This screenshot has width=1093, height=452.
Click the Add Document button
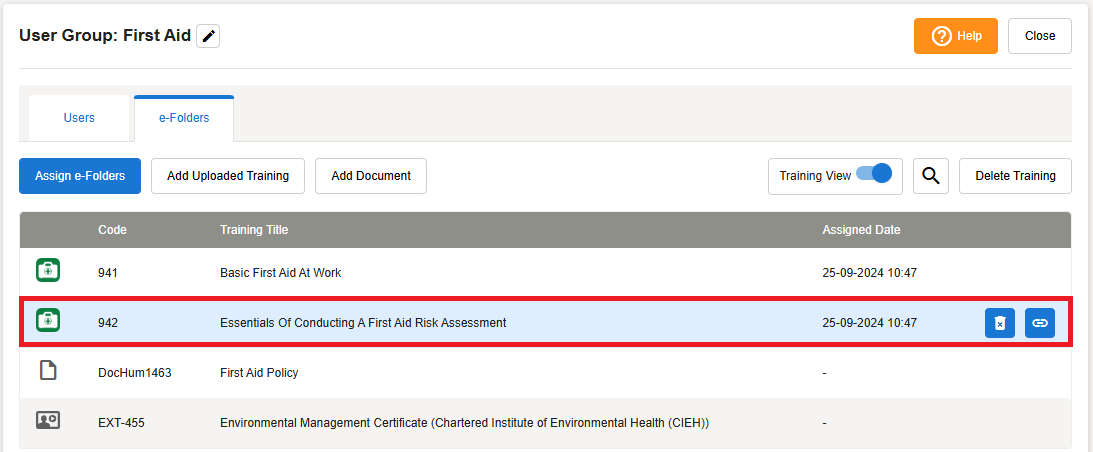371,176
